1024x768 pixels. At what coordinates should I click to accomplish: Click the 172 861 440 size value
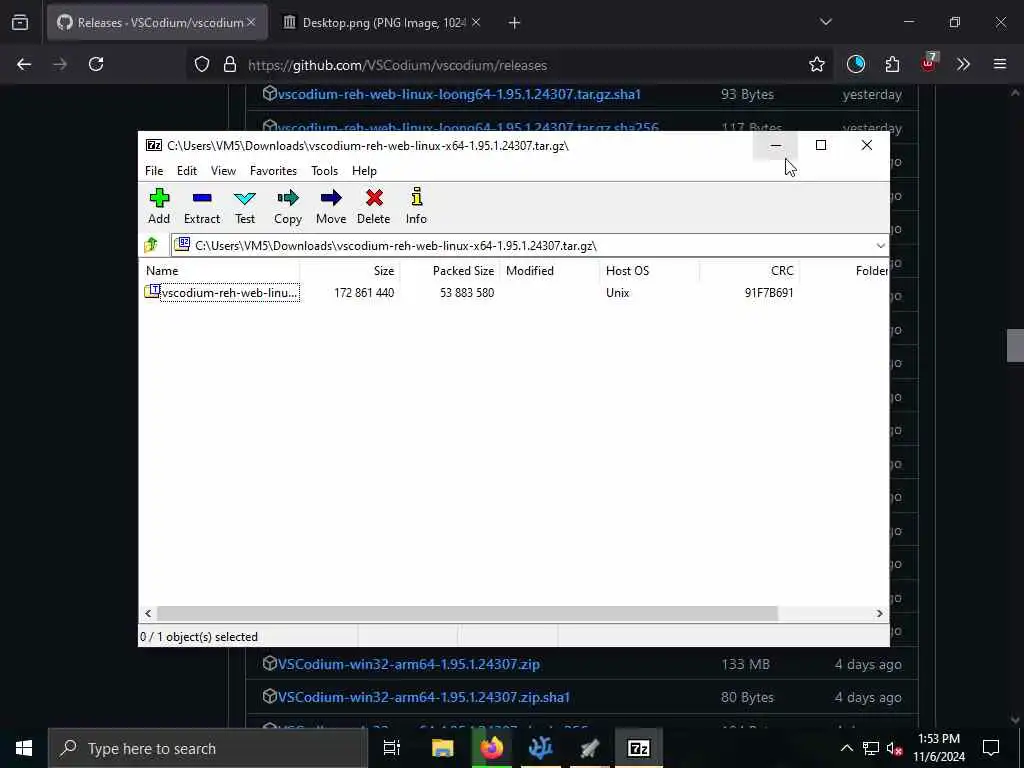[364, 293]
